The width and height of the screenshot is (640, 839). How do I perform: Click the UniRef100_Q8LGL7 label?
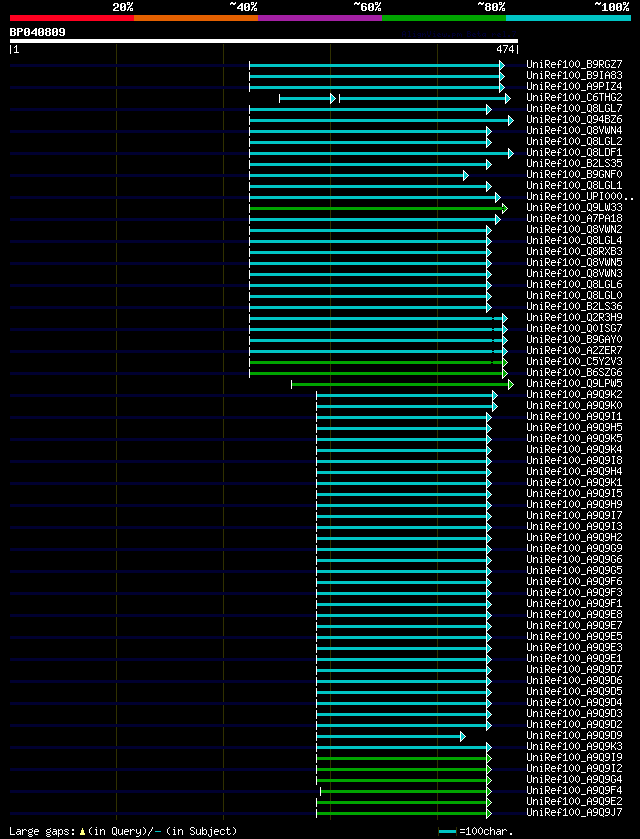pyautogui.click(x=574, y=109)
